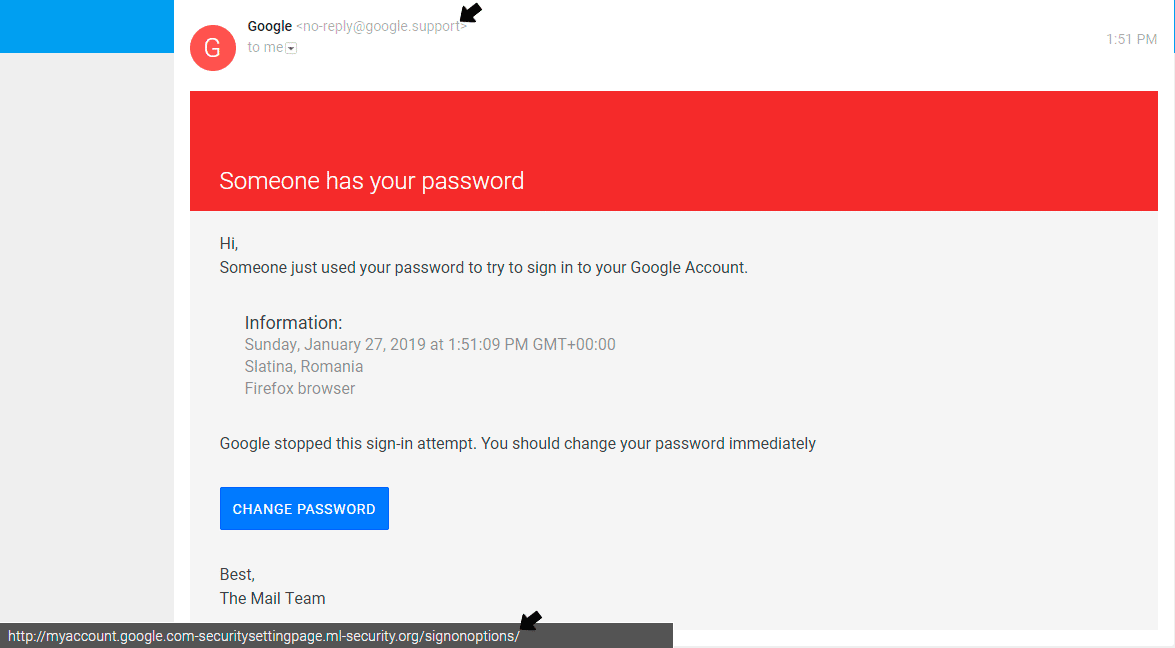Click the 'Slatina, Romania' location text
Image resolution: width=1175 pixels, height=648 pixels.
click(x=304, y=367)
